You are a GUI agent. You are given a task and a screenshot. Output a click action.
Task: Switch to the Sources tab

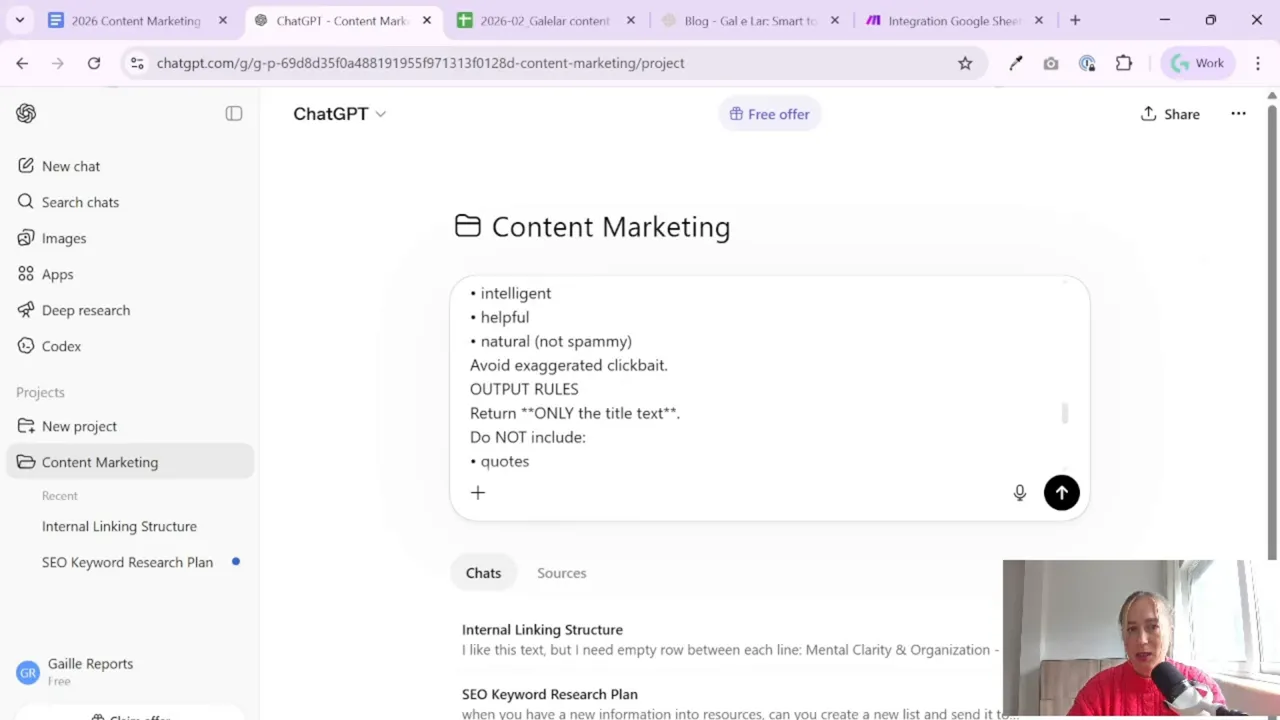click(561, 573)
